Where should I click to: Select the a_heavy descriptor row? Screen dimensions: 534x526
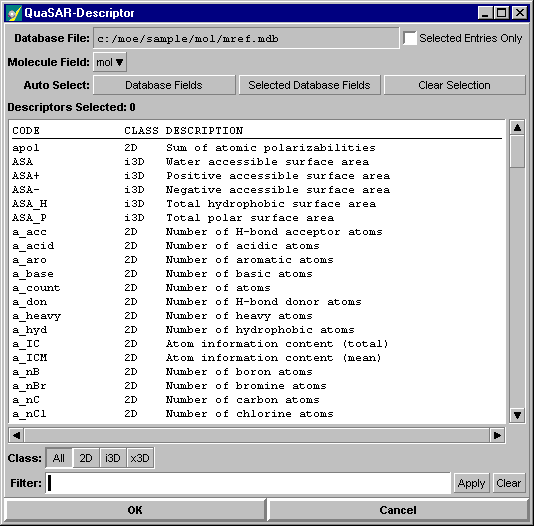click(x=257, y=316)
